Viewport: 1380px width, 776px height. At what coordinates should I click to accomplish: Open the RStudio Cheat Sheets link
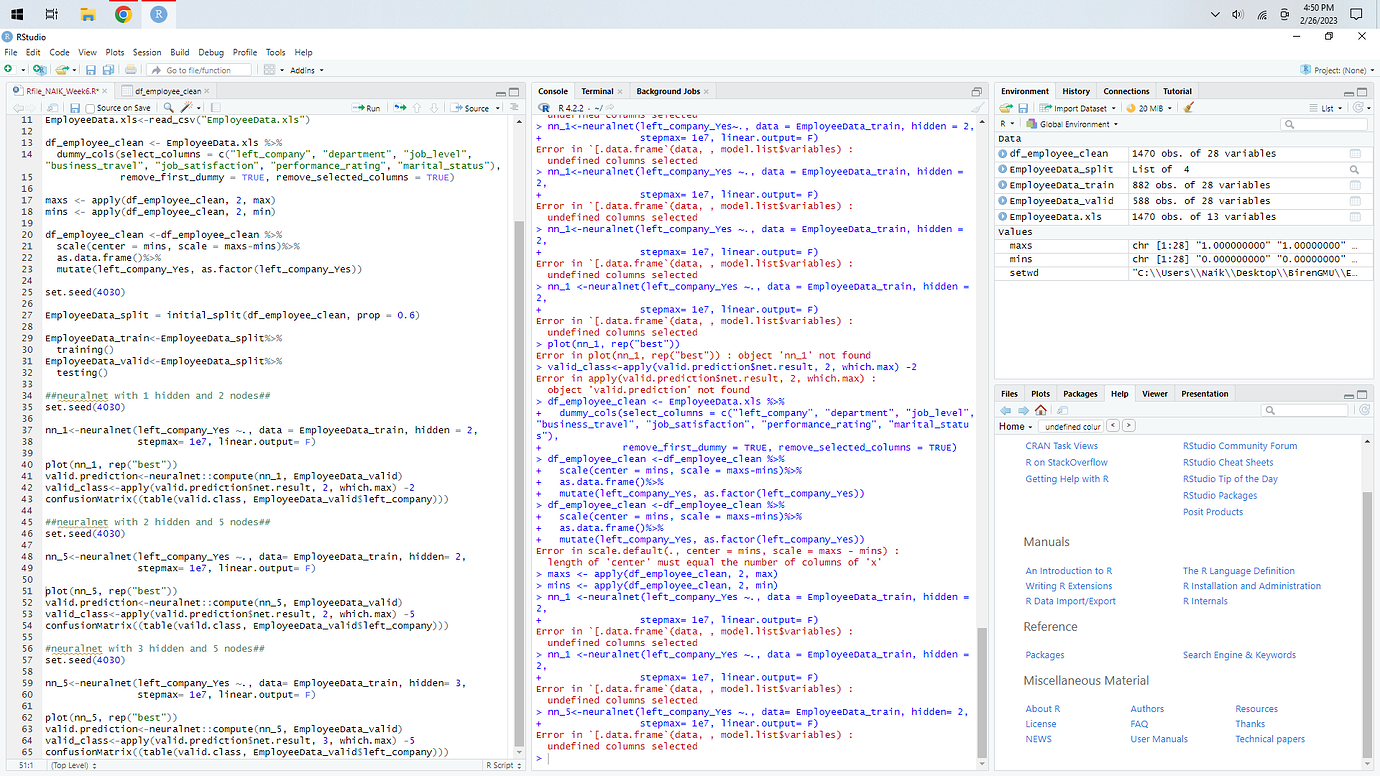pyautogui.click(x=1229, y=462)
